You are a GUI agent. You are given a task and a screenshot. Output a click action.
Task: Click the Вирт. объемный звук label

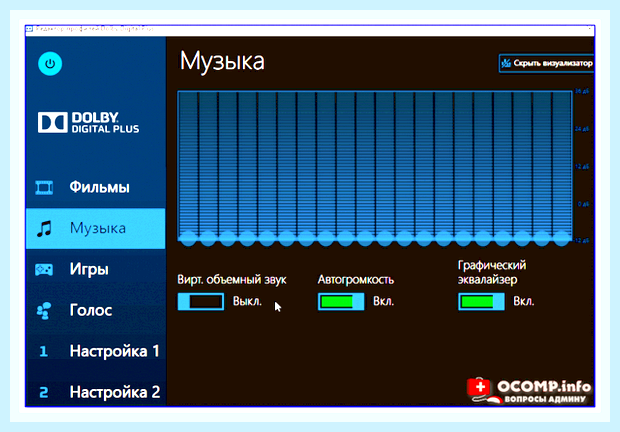232,280
